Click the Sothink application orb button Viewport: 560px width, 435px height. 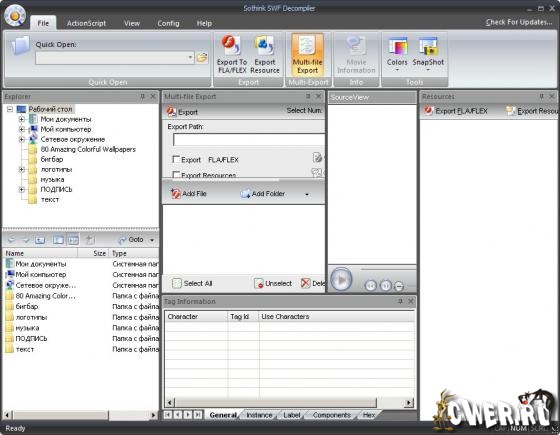coord(15,15)
